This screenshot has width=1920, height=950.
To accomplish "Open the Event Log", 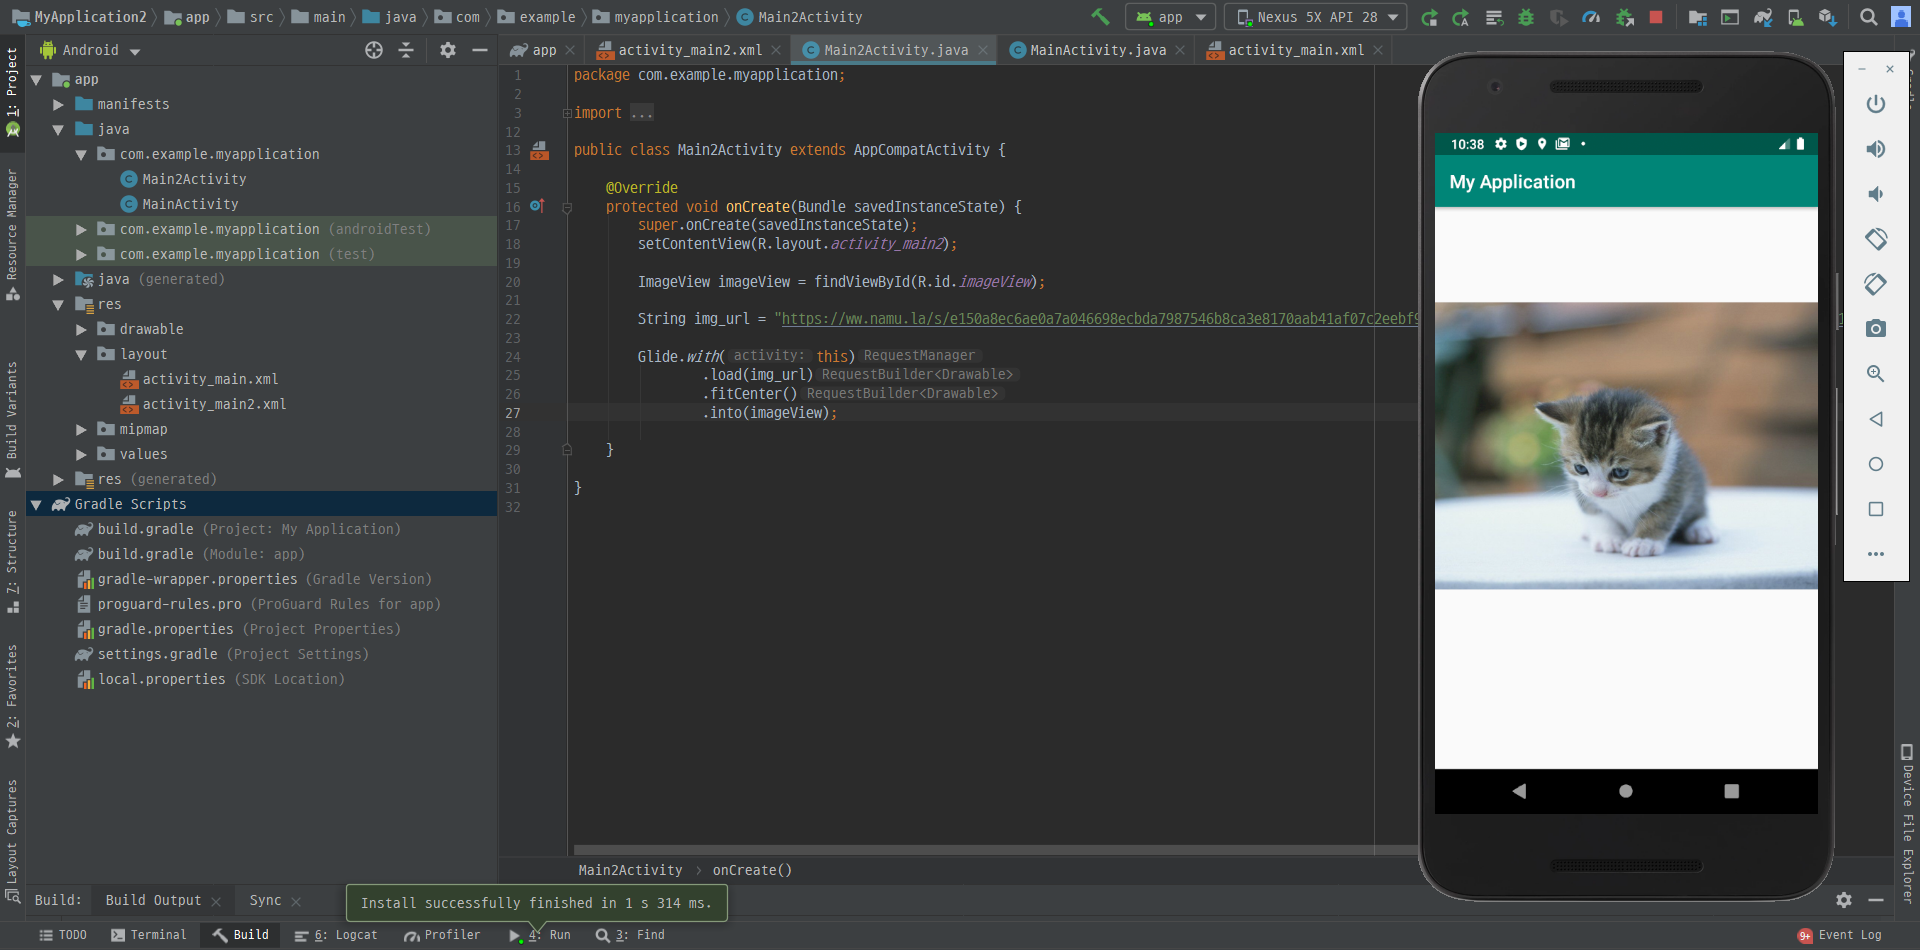I will point(1839,935).
